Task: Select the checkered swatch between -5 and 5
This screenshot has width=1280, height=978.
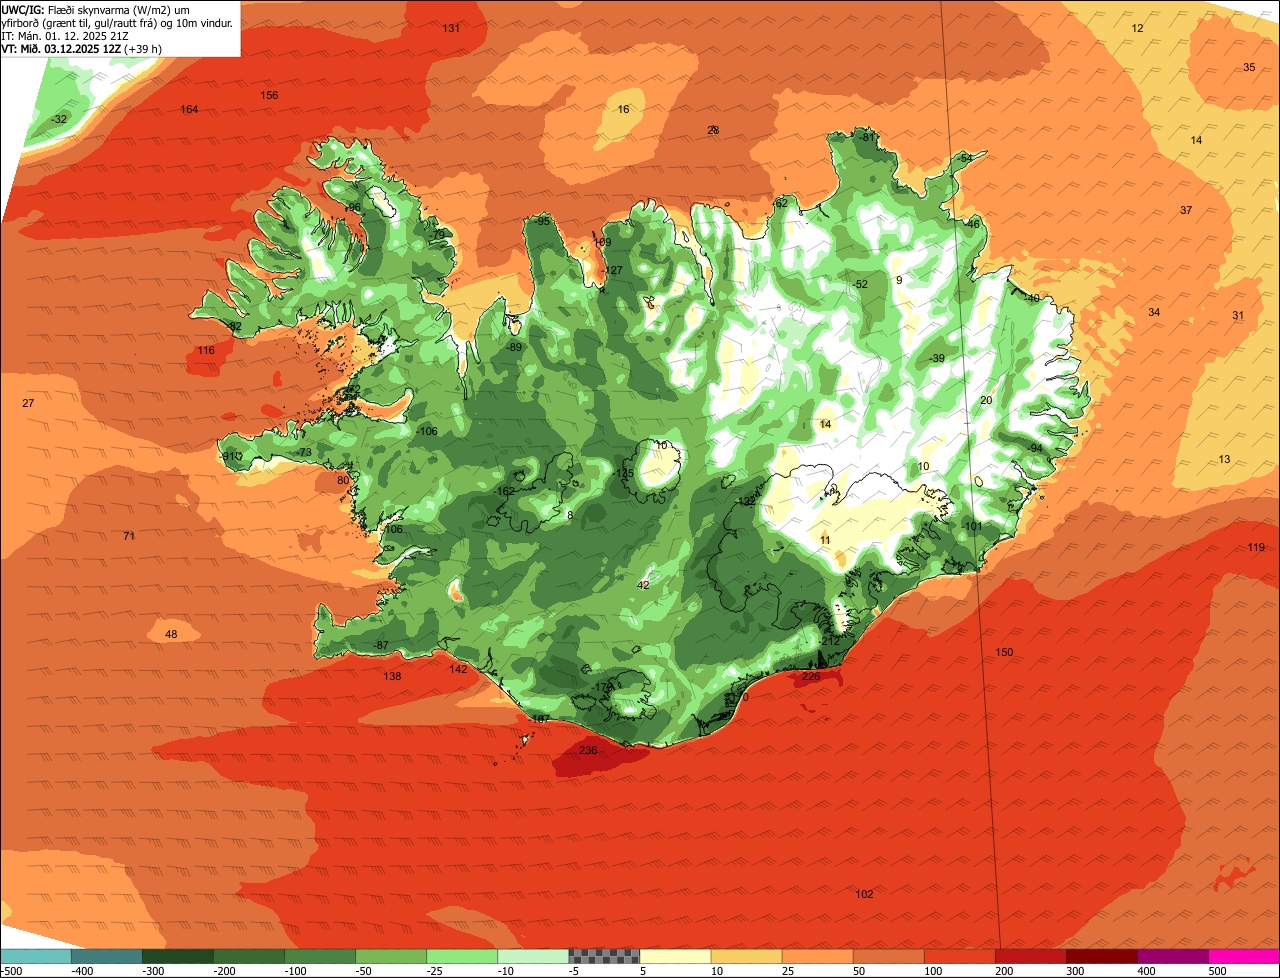Action: (x=604, y=955)
